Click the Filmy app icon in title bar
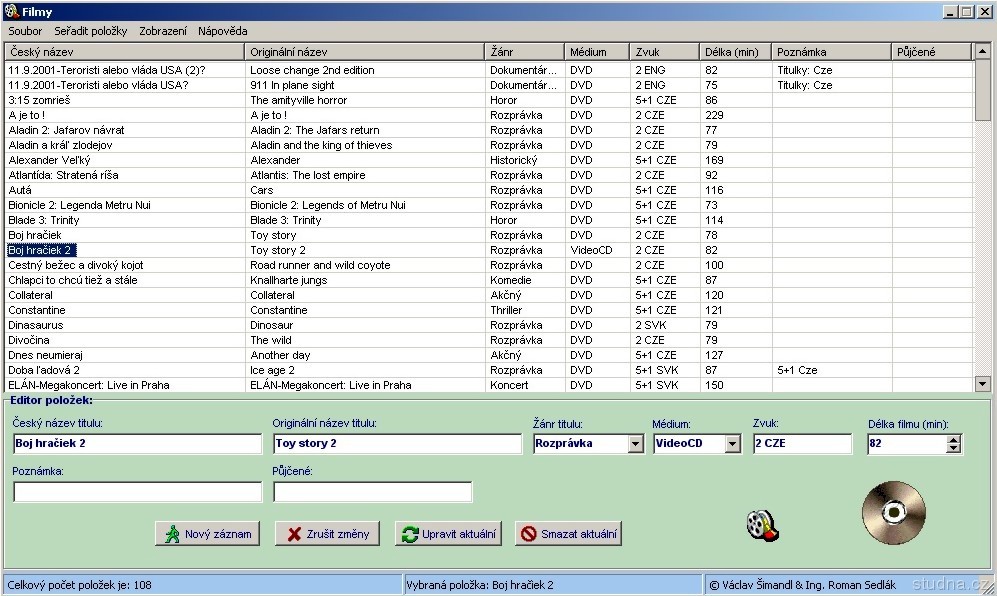Screen dimensions: 997x596 [11, 11]
